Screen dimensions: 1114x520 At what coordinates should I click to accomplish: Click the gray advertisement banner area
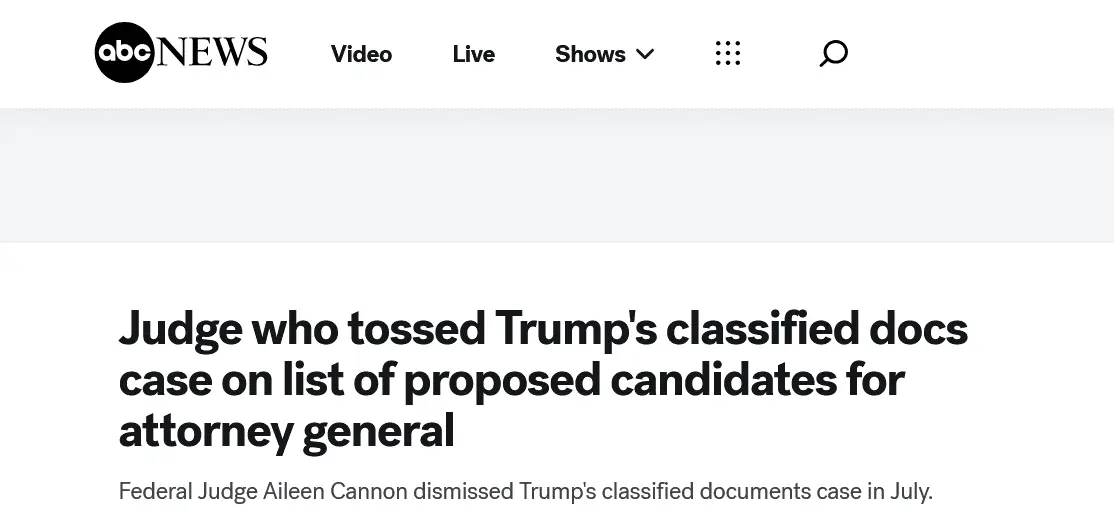(557, 175)
